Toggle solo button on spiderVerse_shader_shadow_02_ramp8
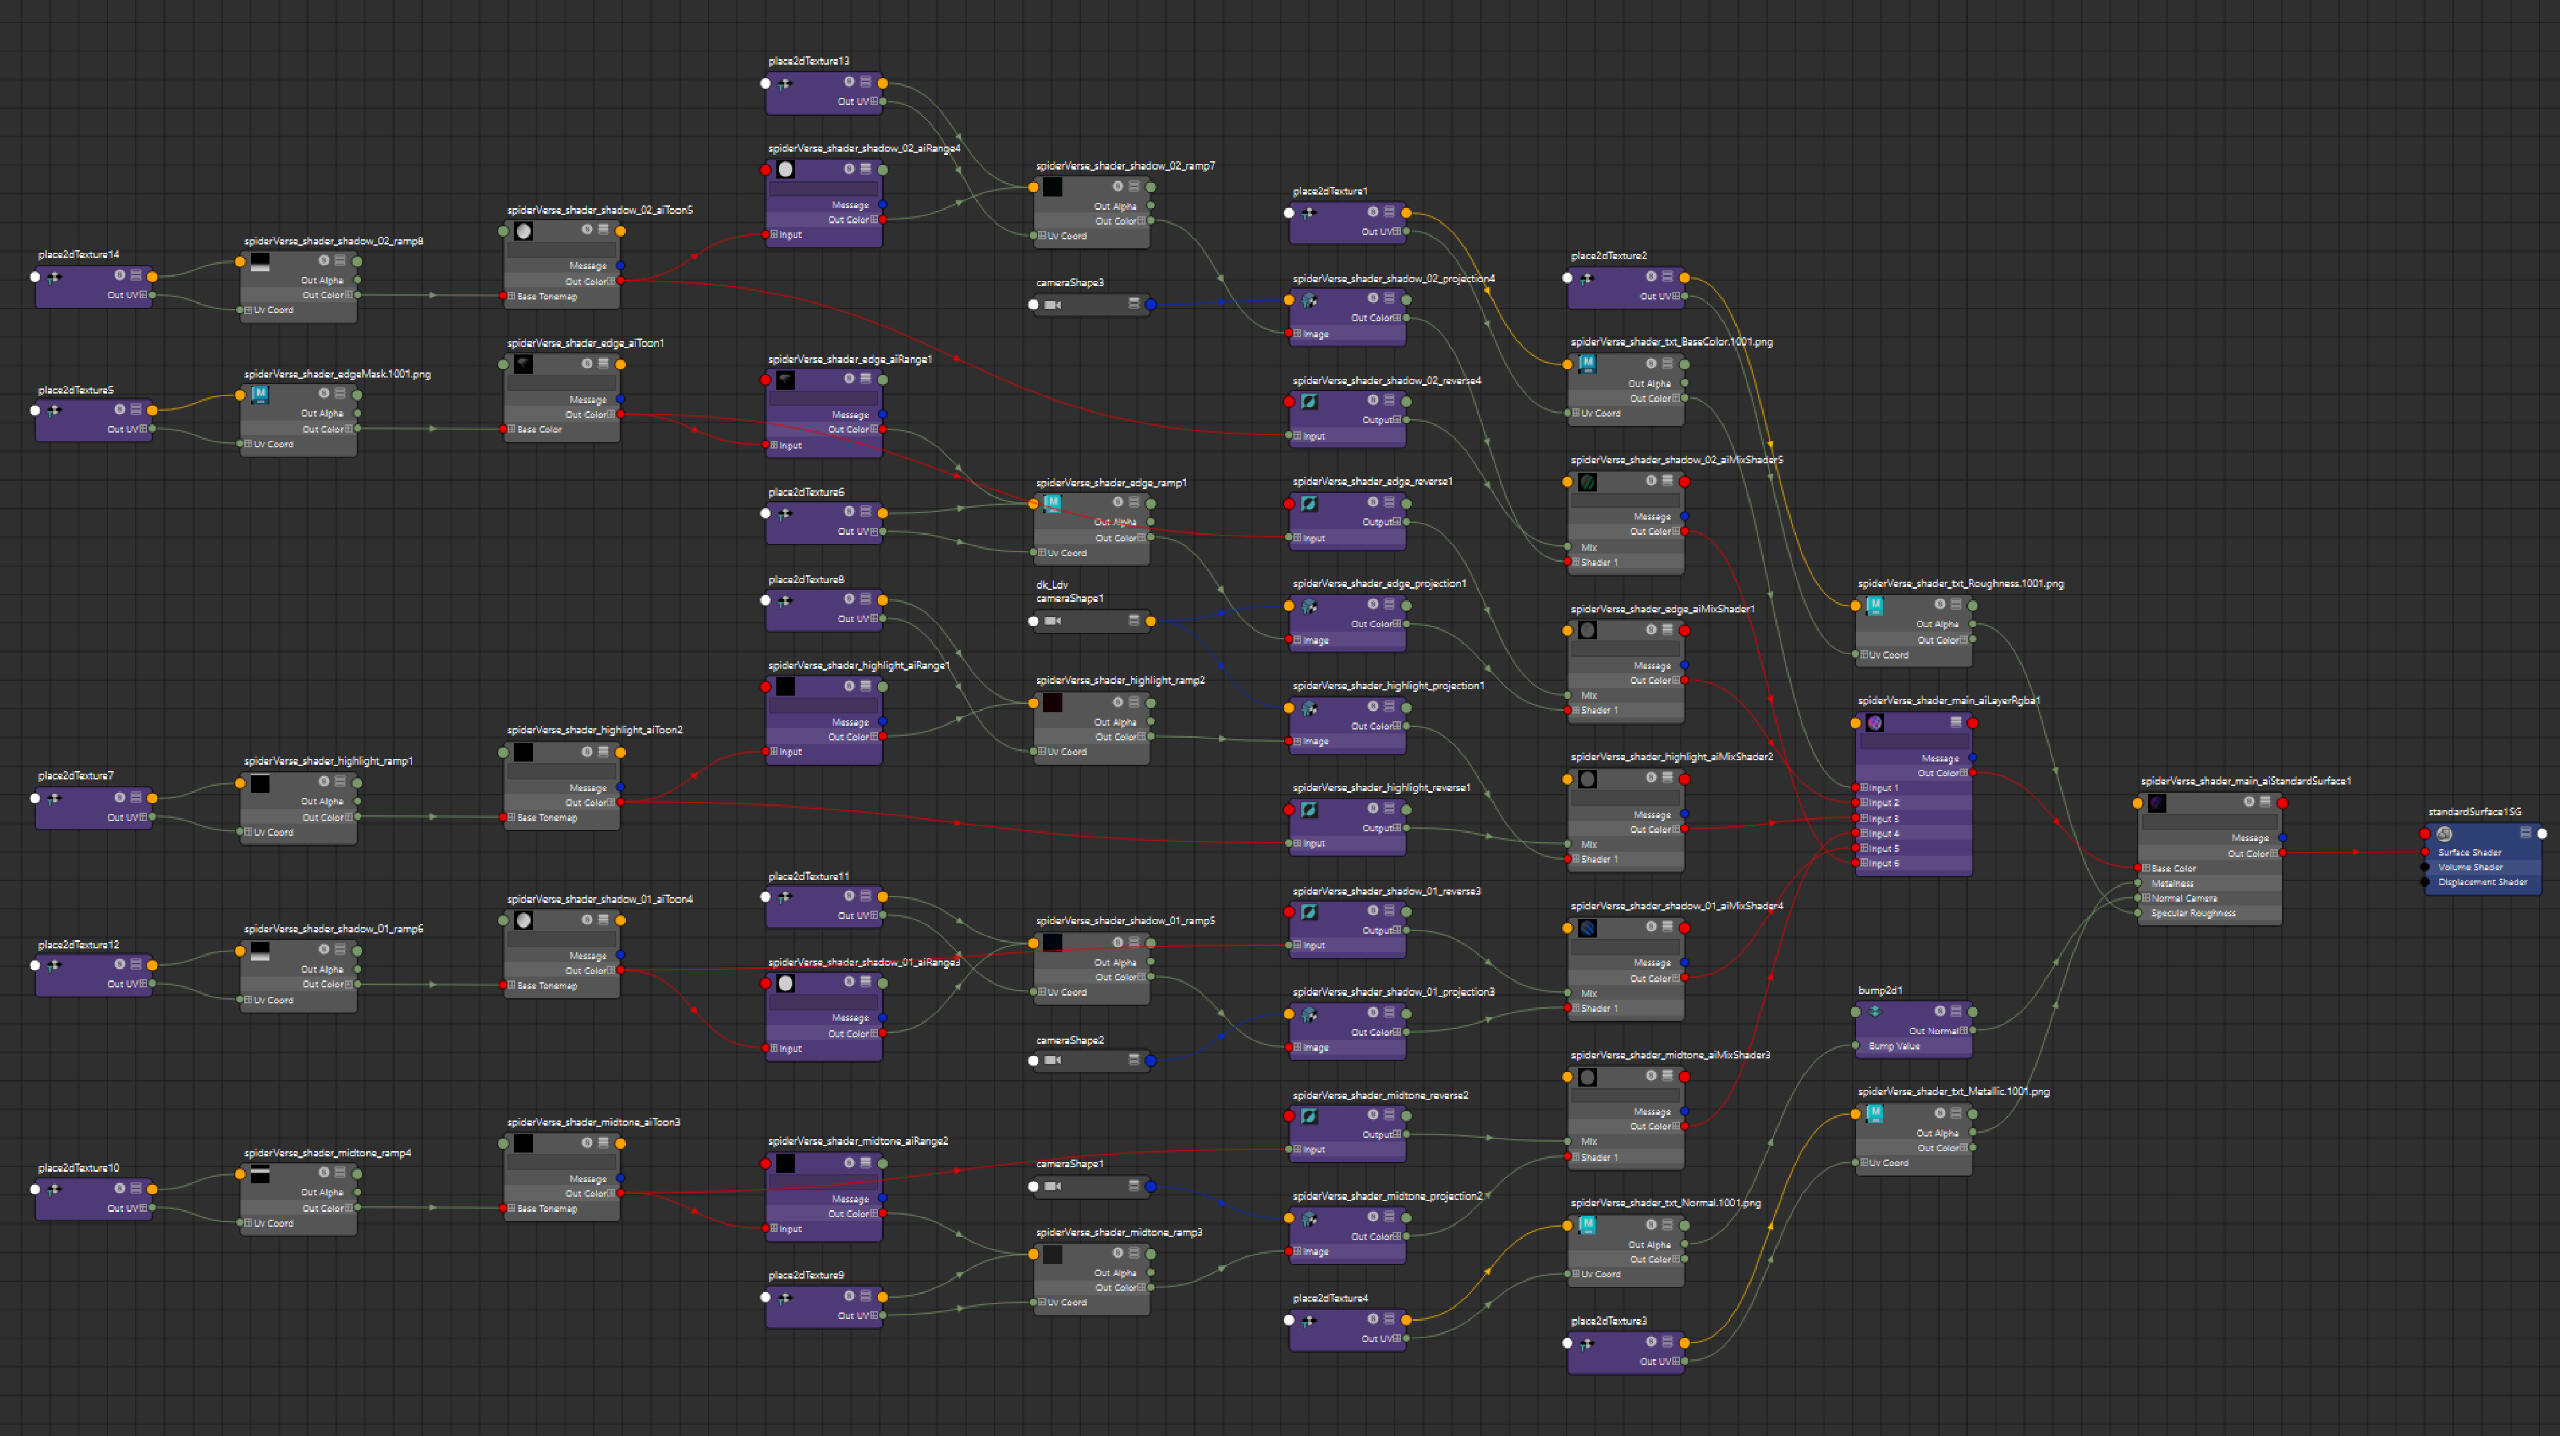2560x1436 pixels. [x=324, y=261]
